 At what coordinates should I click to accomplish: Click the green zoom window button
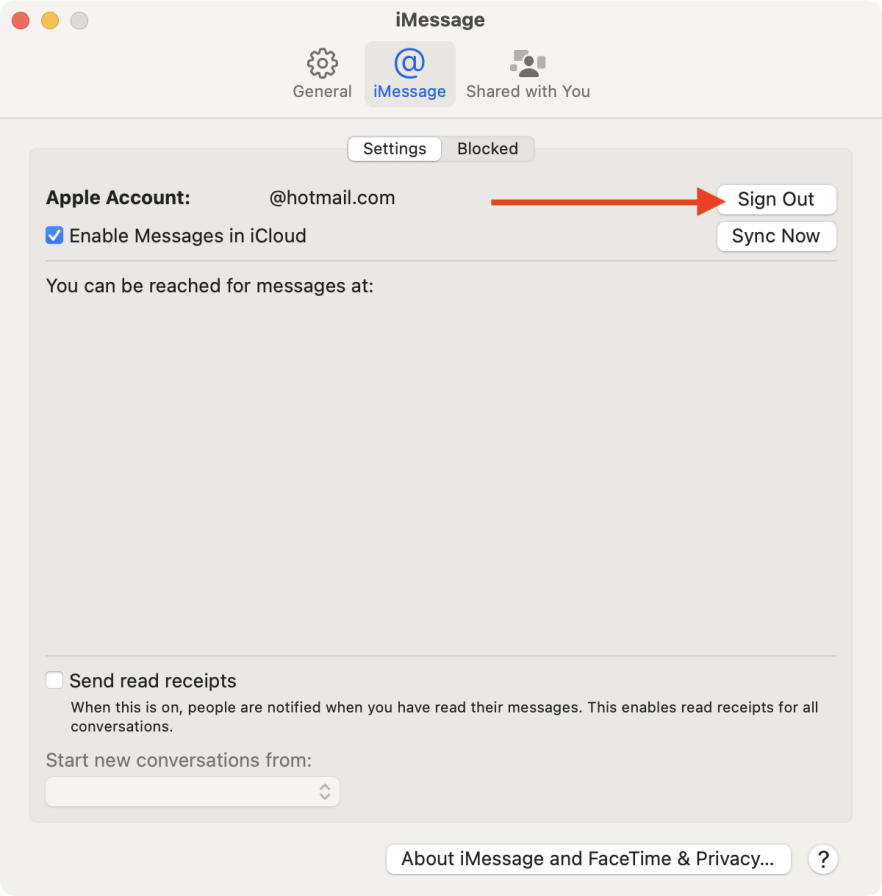coord(78,19)
